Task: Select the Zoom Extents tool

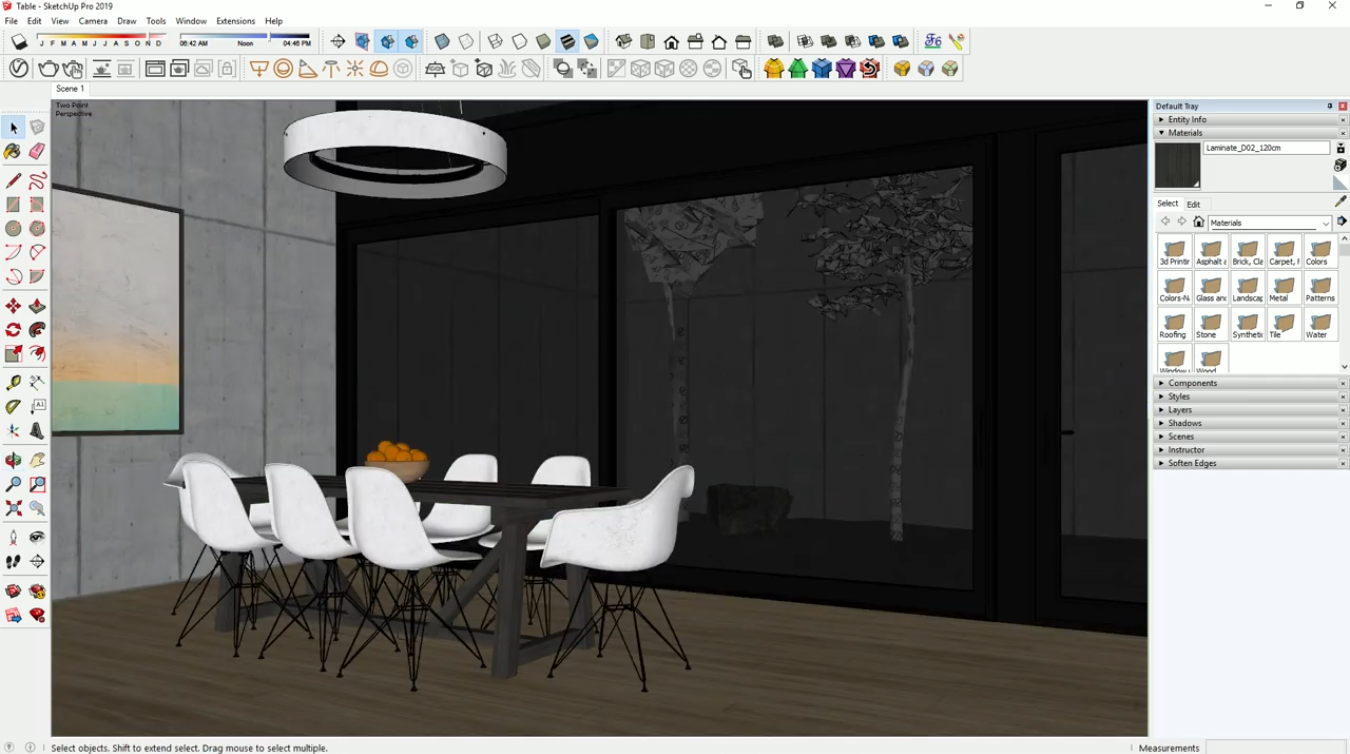Action: 13,509
